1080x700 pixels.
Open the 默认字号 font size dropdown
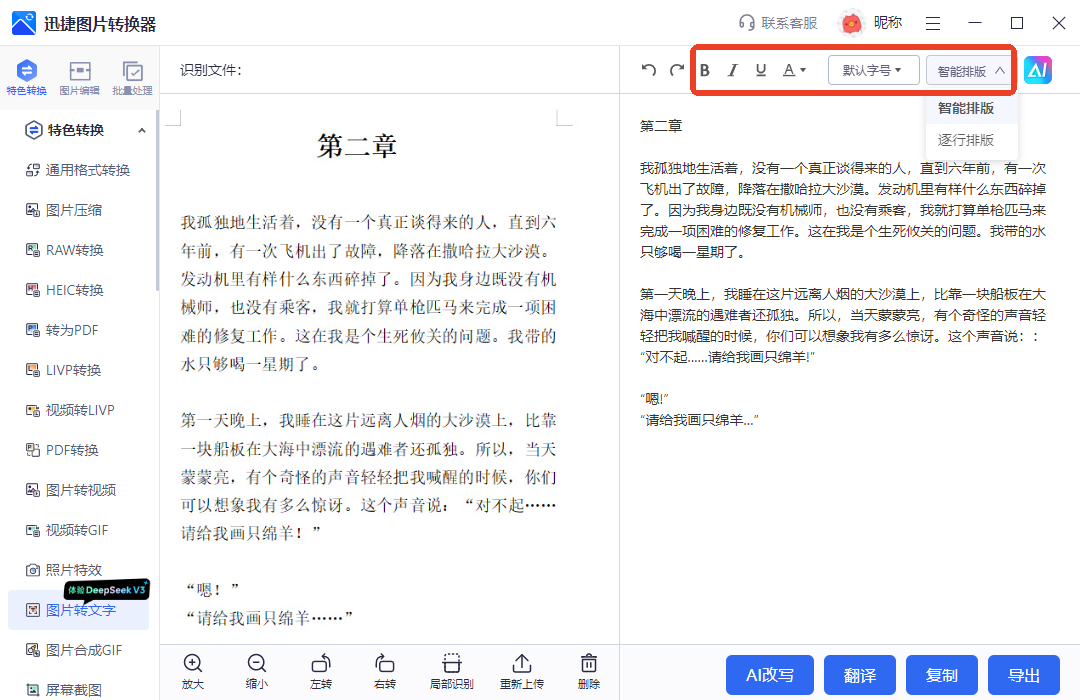(x=873, y=70)
